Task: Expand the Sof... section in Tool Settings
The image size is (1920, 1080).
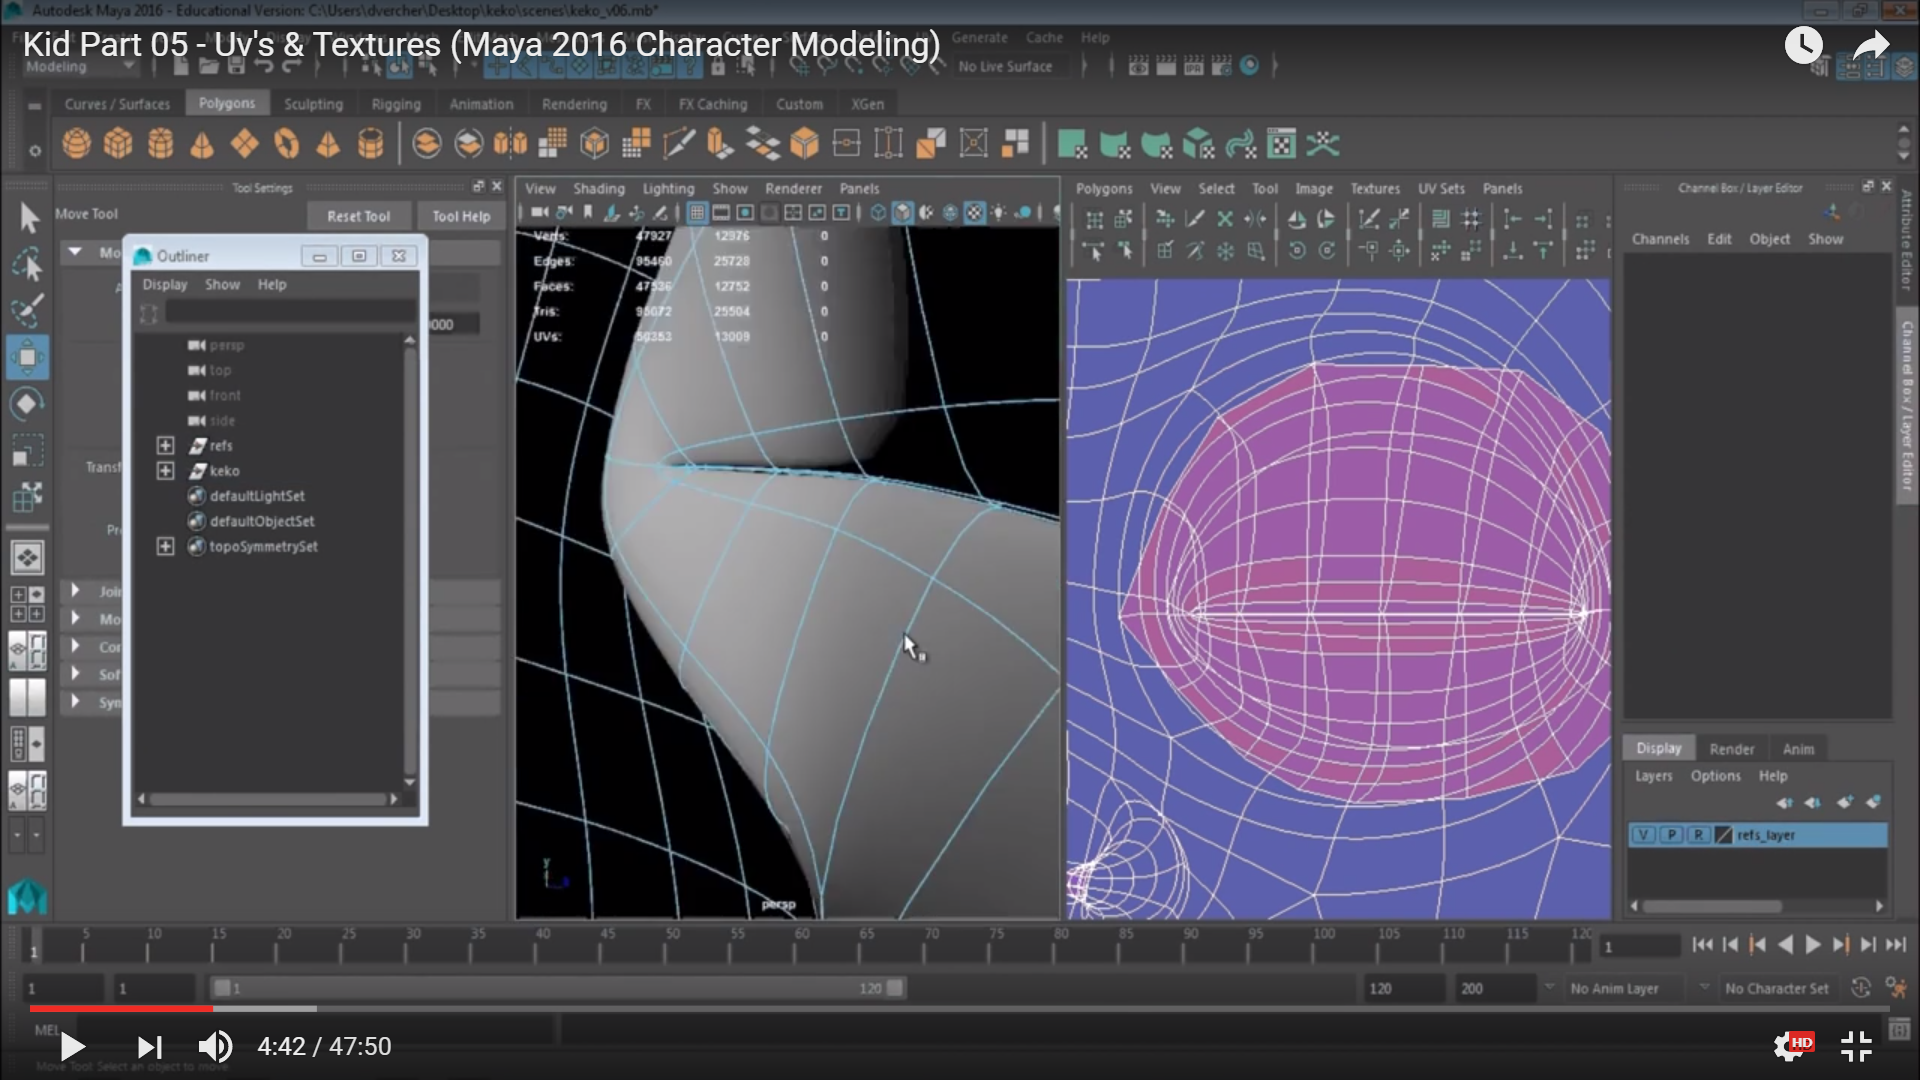Action: point(75,674)
